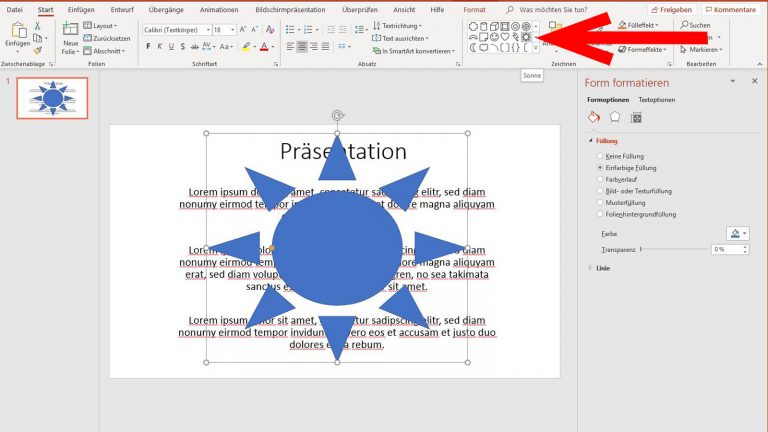Viewport: 768px width, 432px height.
Task: Toggle italic formatting (K)
Action: 160,47
